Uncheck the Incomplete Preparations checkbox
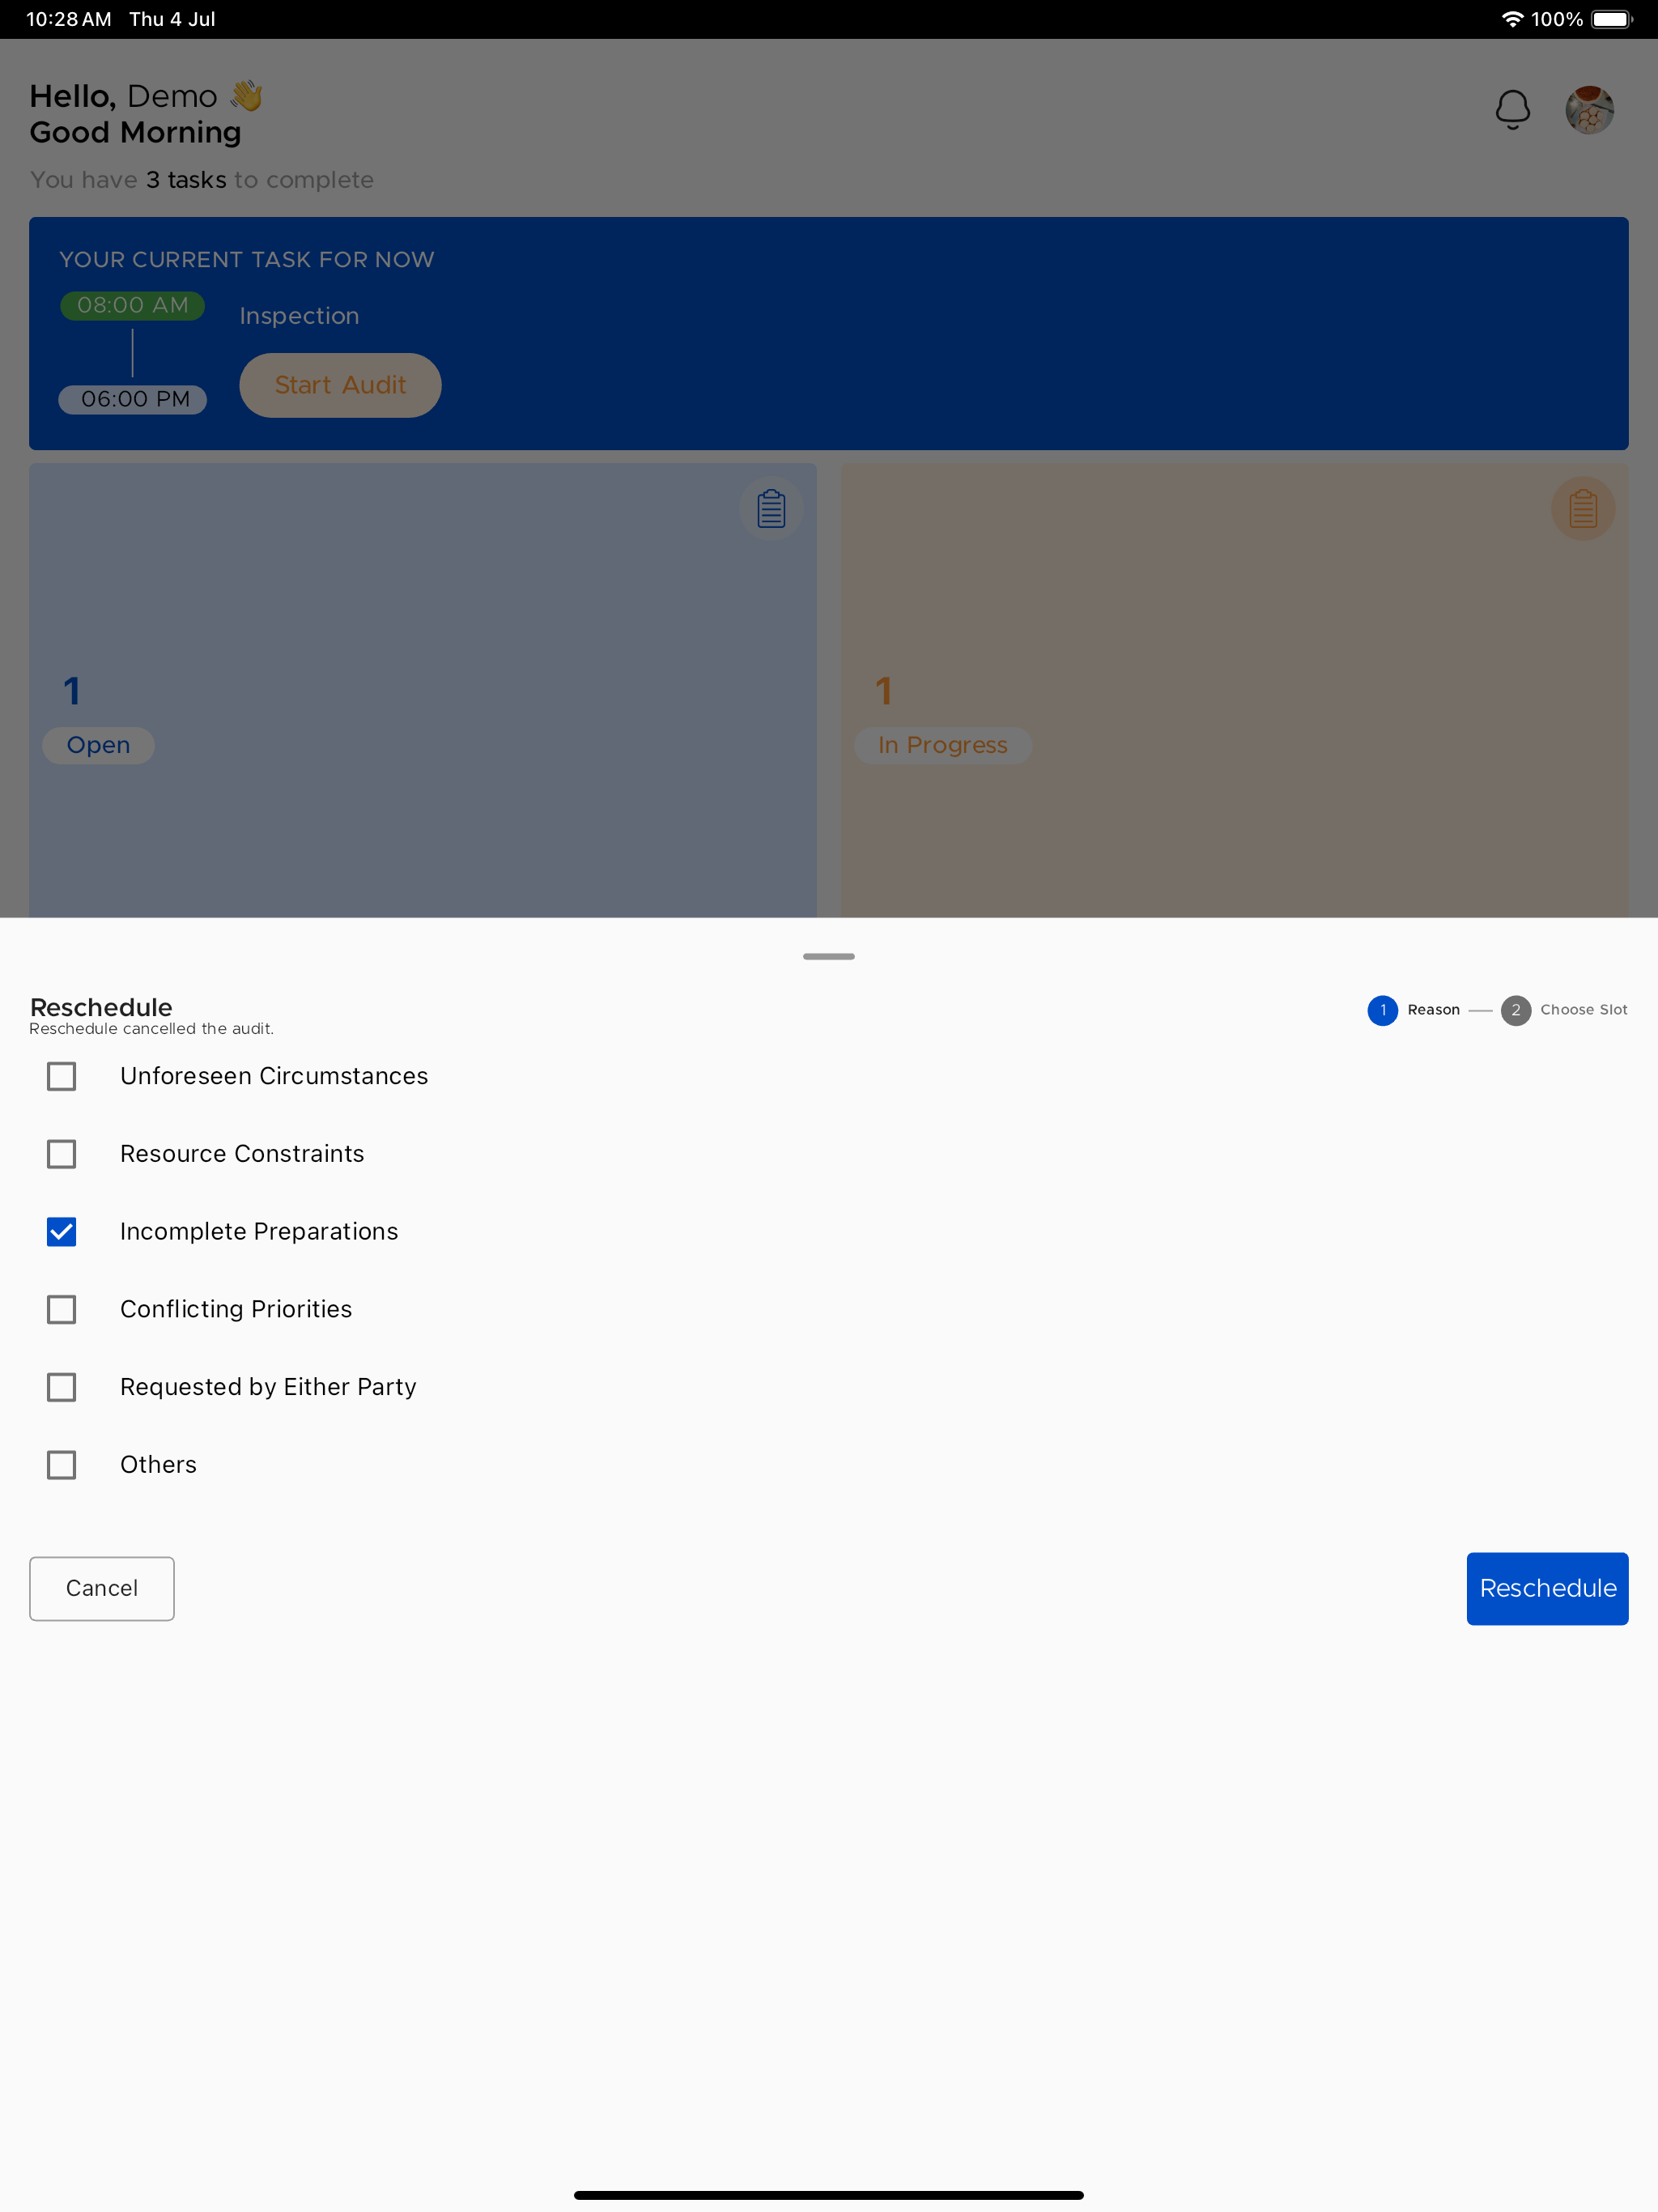Viewport: 1658px width, 2212px height. coord(62,1232)
